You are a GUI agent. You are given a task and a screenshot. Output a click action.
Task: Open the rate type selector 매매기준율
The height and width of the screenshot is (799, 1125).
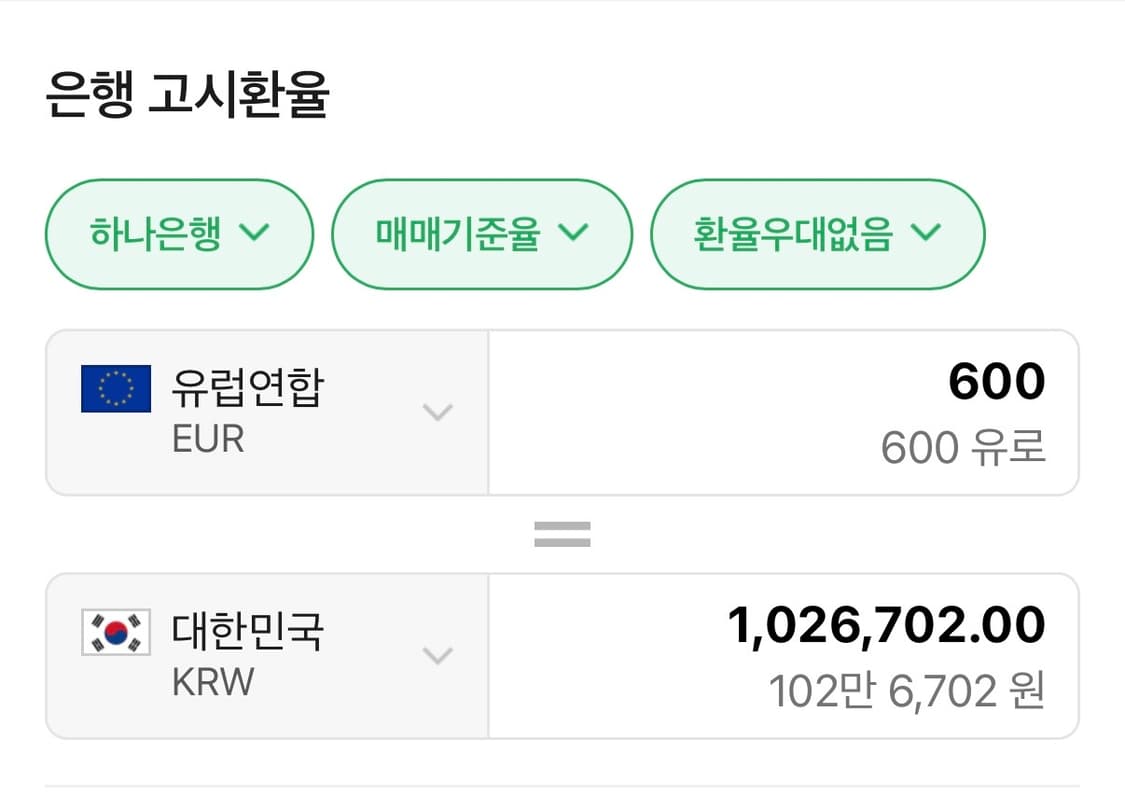coord(482,234)
